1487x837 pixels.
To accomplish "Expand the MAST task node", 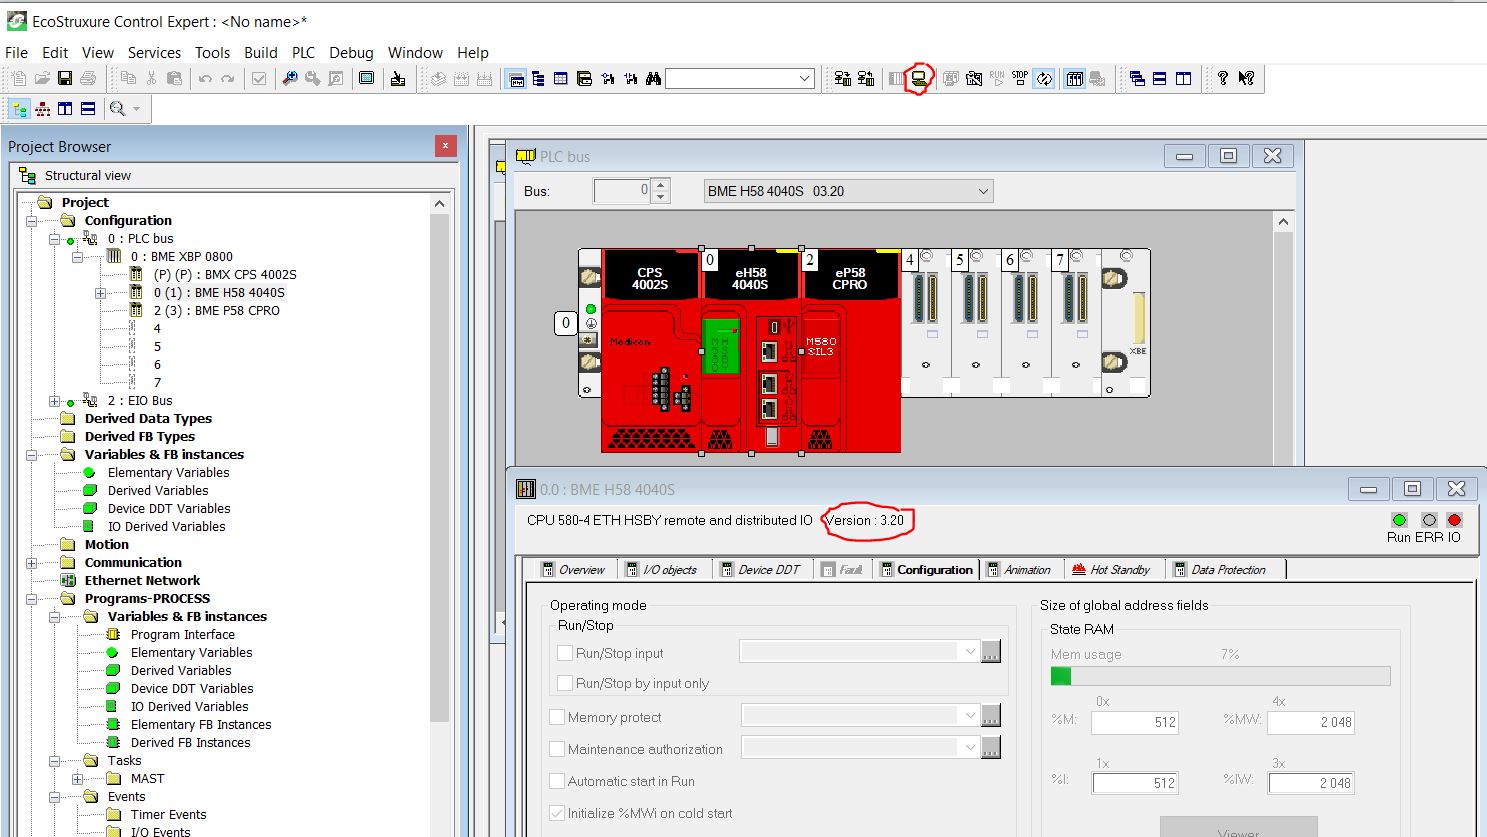I will coord(78,779).
